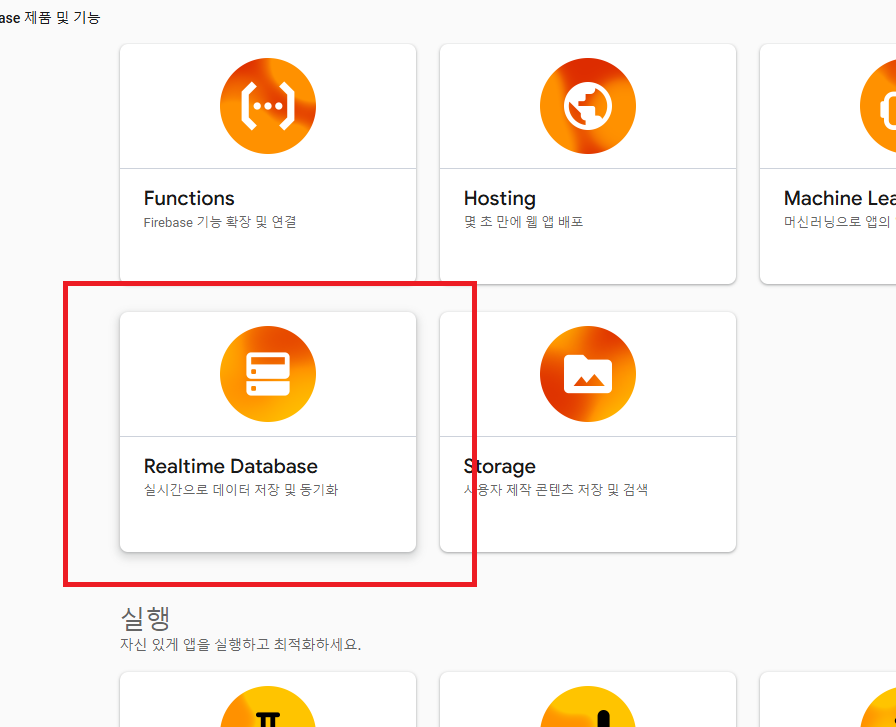Click the Functions curly-braces icon

coord(267,106)
